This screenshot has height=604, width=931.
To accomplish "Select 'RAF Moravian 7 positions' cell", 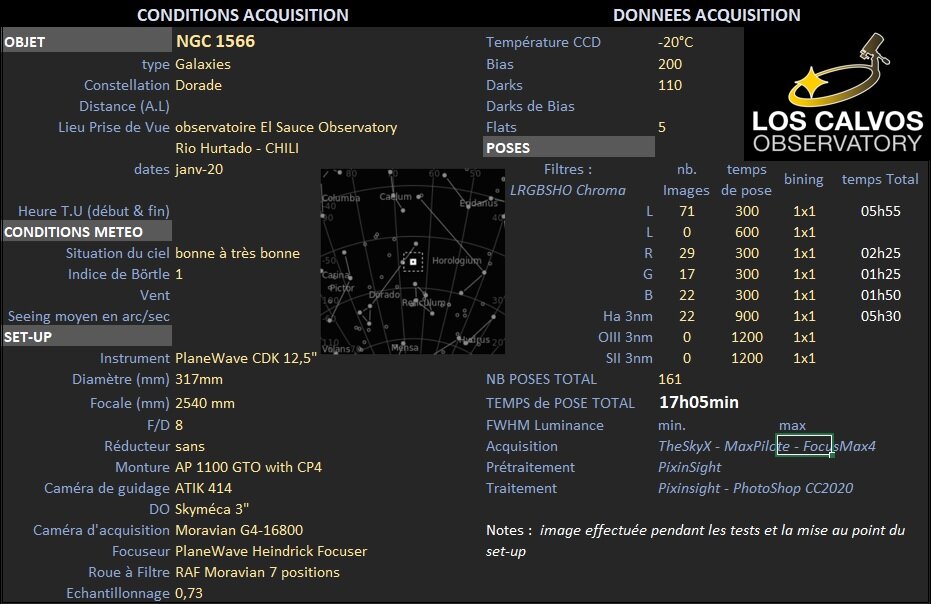I will [x=258, y=572].
